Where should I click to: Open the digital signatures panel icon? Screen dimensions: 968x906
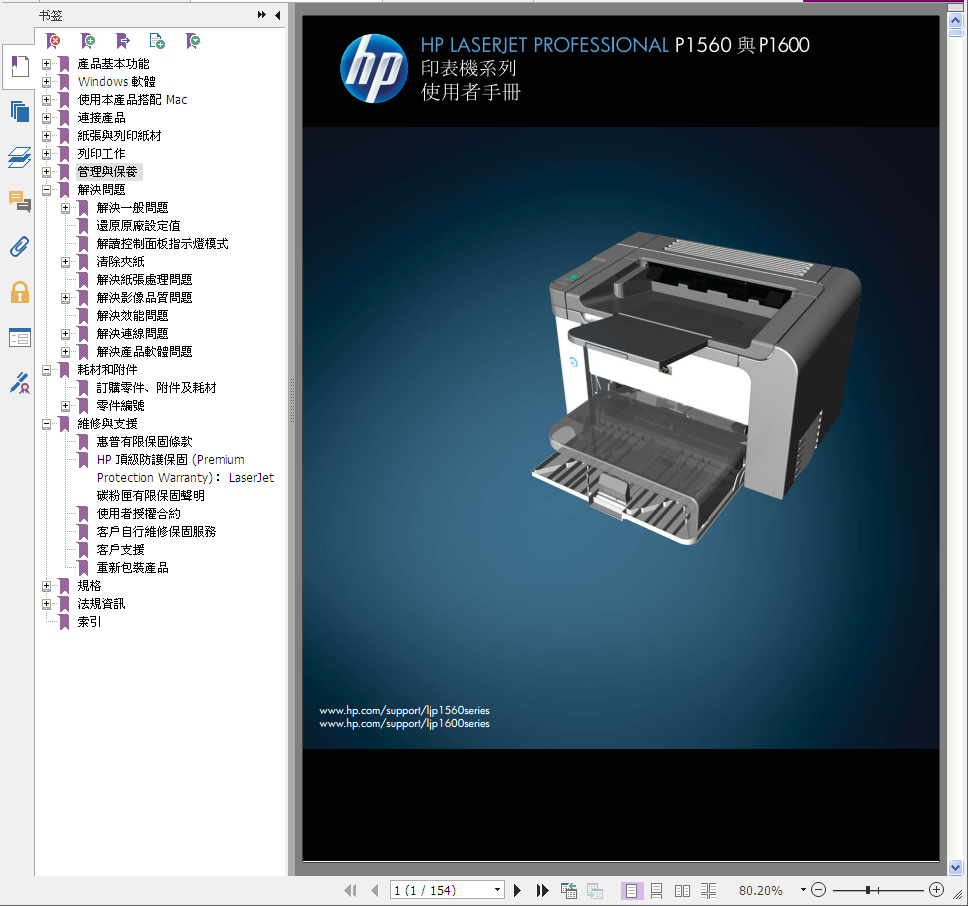(20, 383)
